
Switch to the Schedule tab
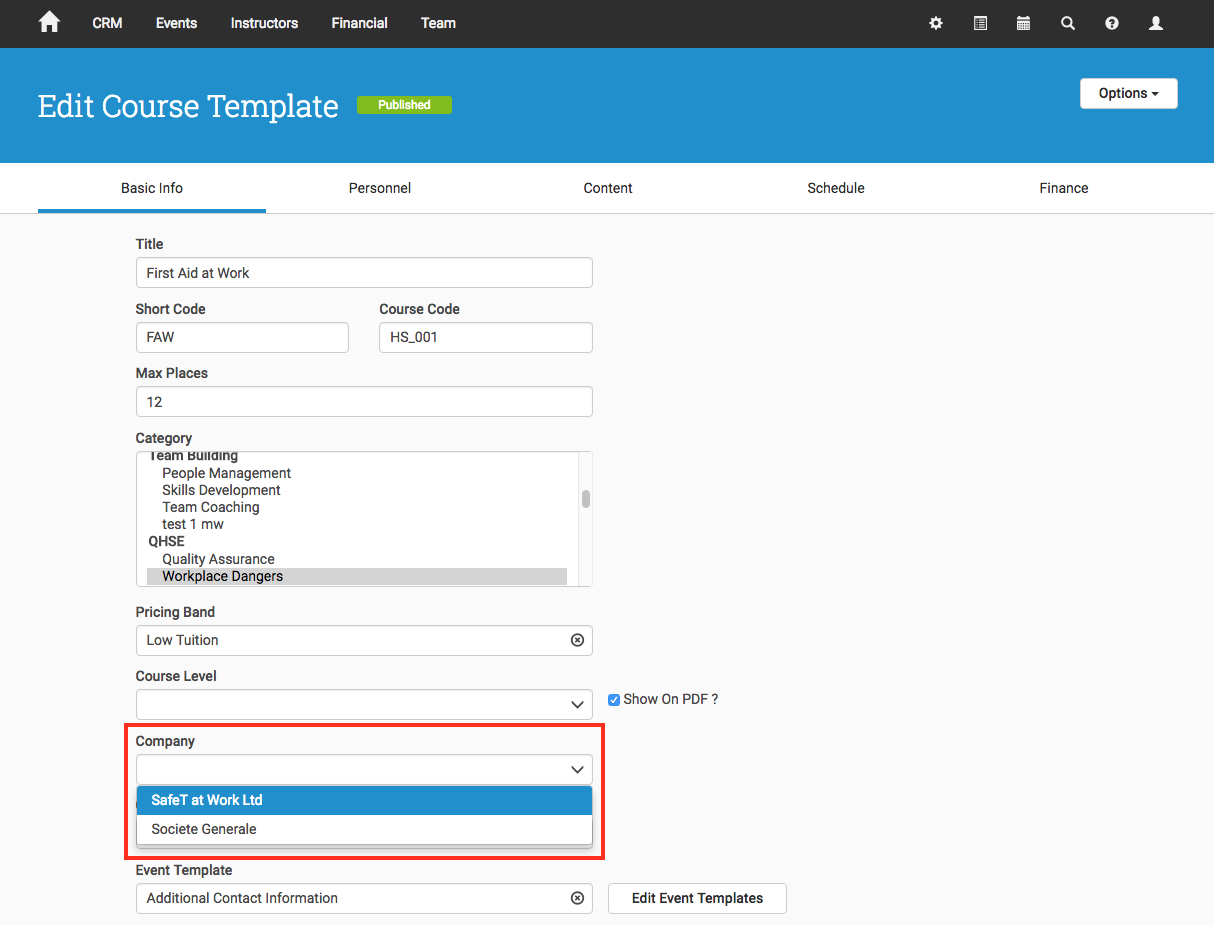836,188
